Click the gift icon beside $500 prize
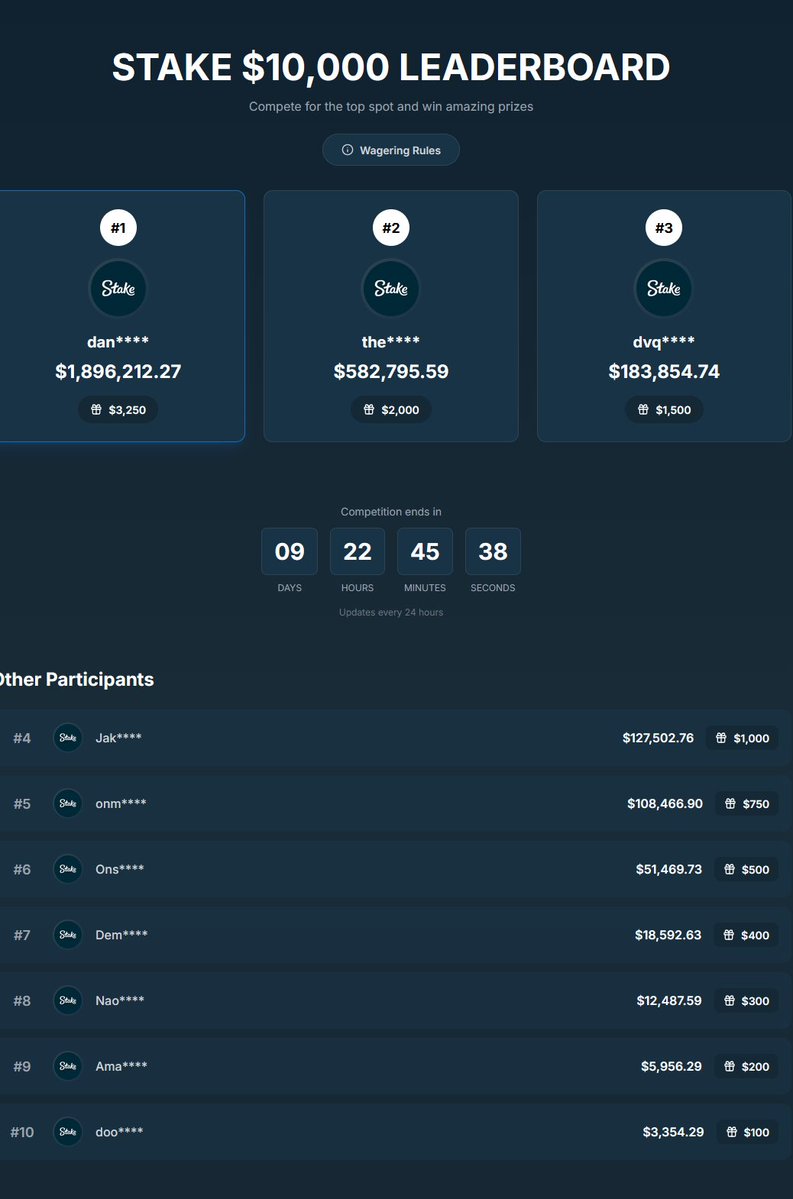Viewport: 793px width, 1199px height. coord(730,869)
